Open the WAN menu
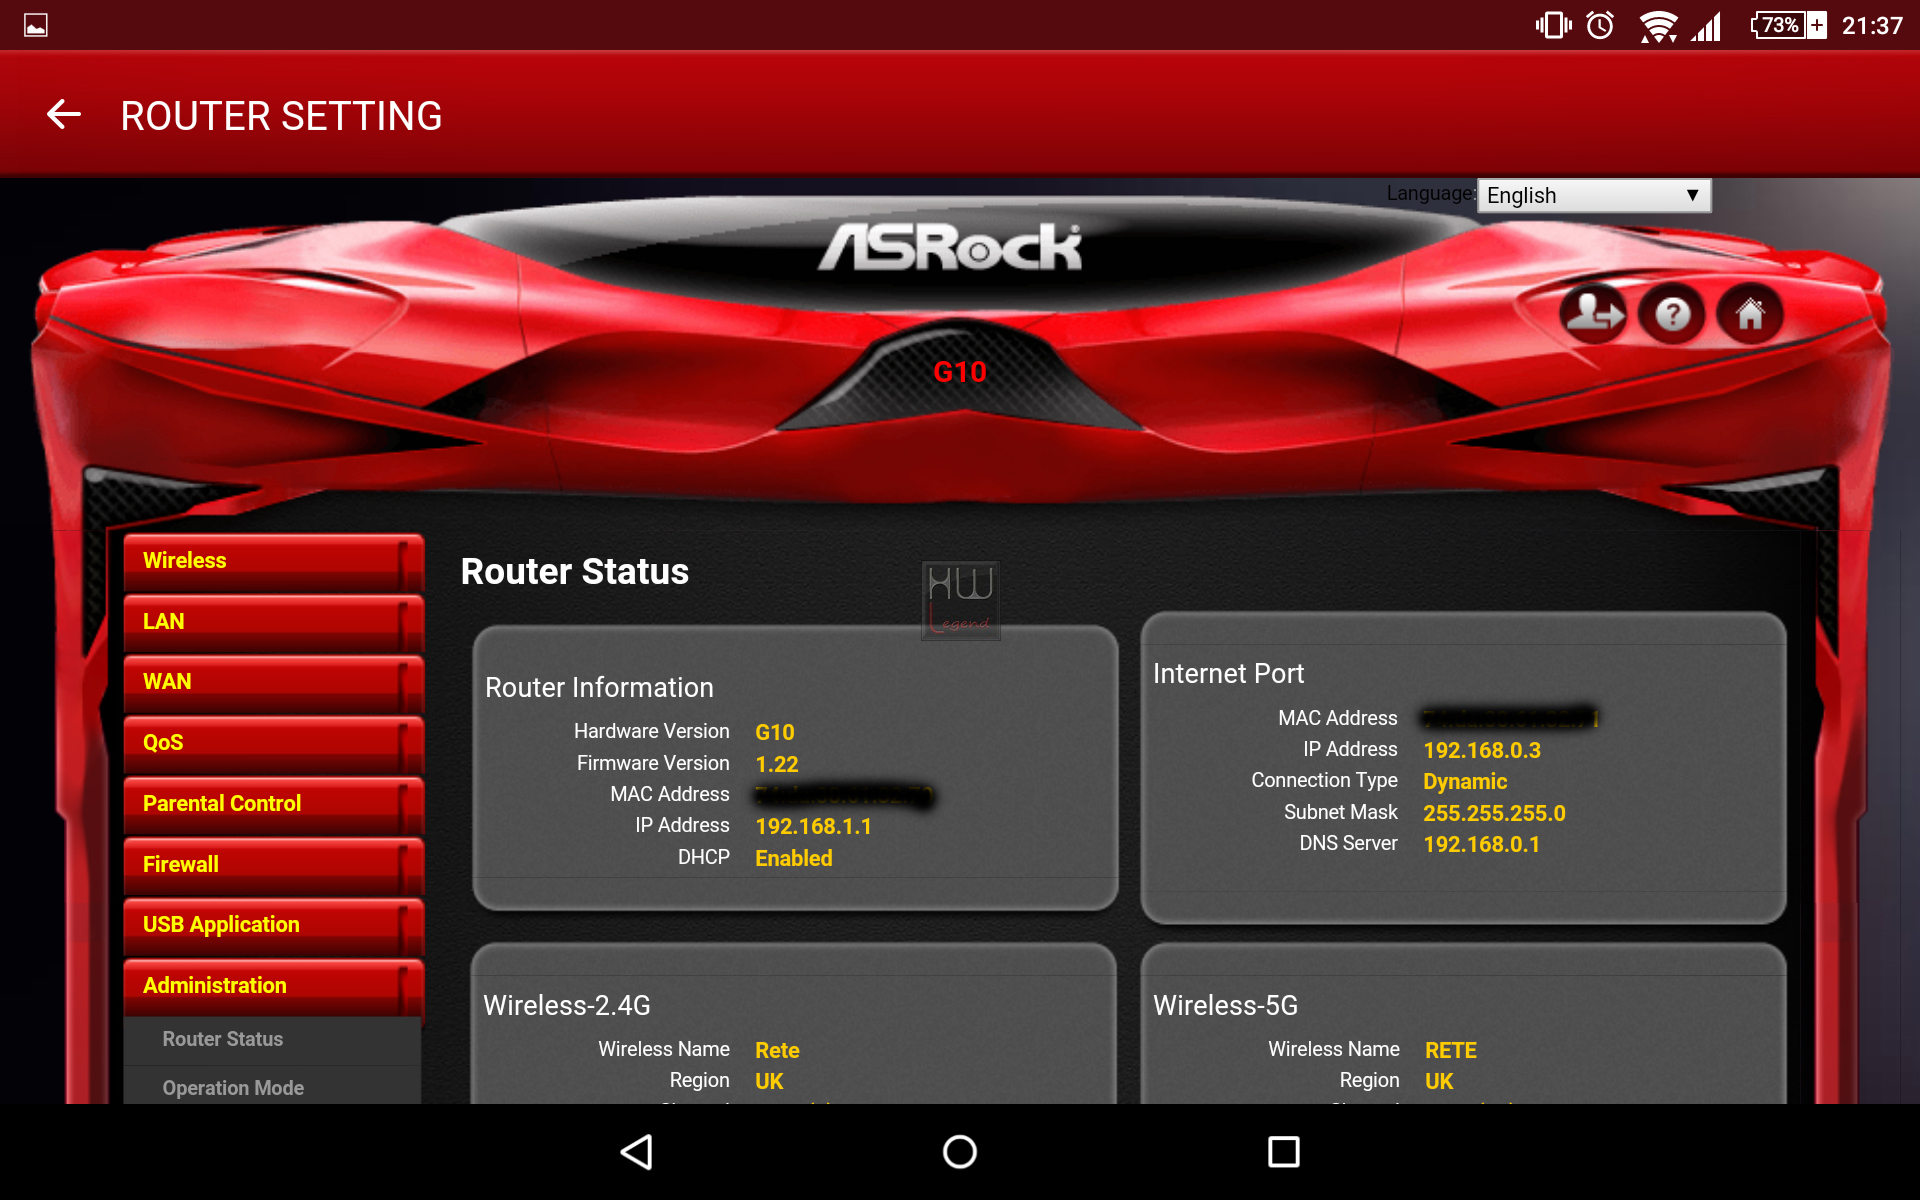 [x=273, y=682]
